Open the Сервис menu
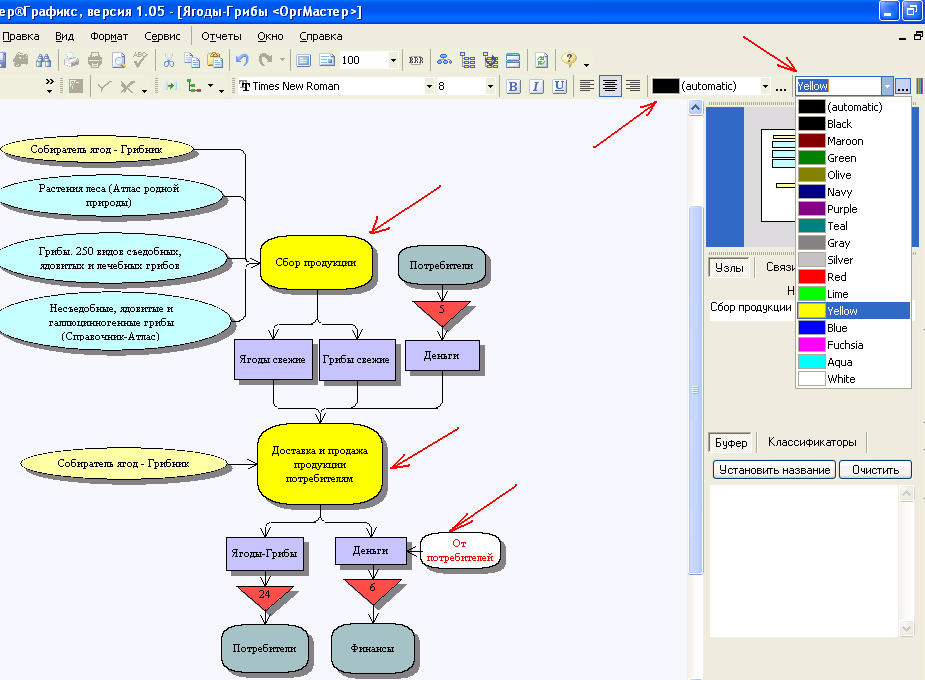 click(x=162, y=36)
